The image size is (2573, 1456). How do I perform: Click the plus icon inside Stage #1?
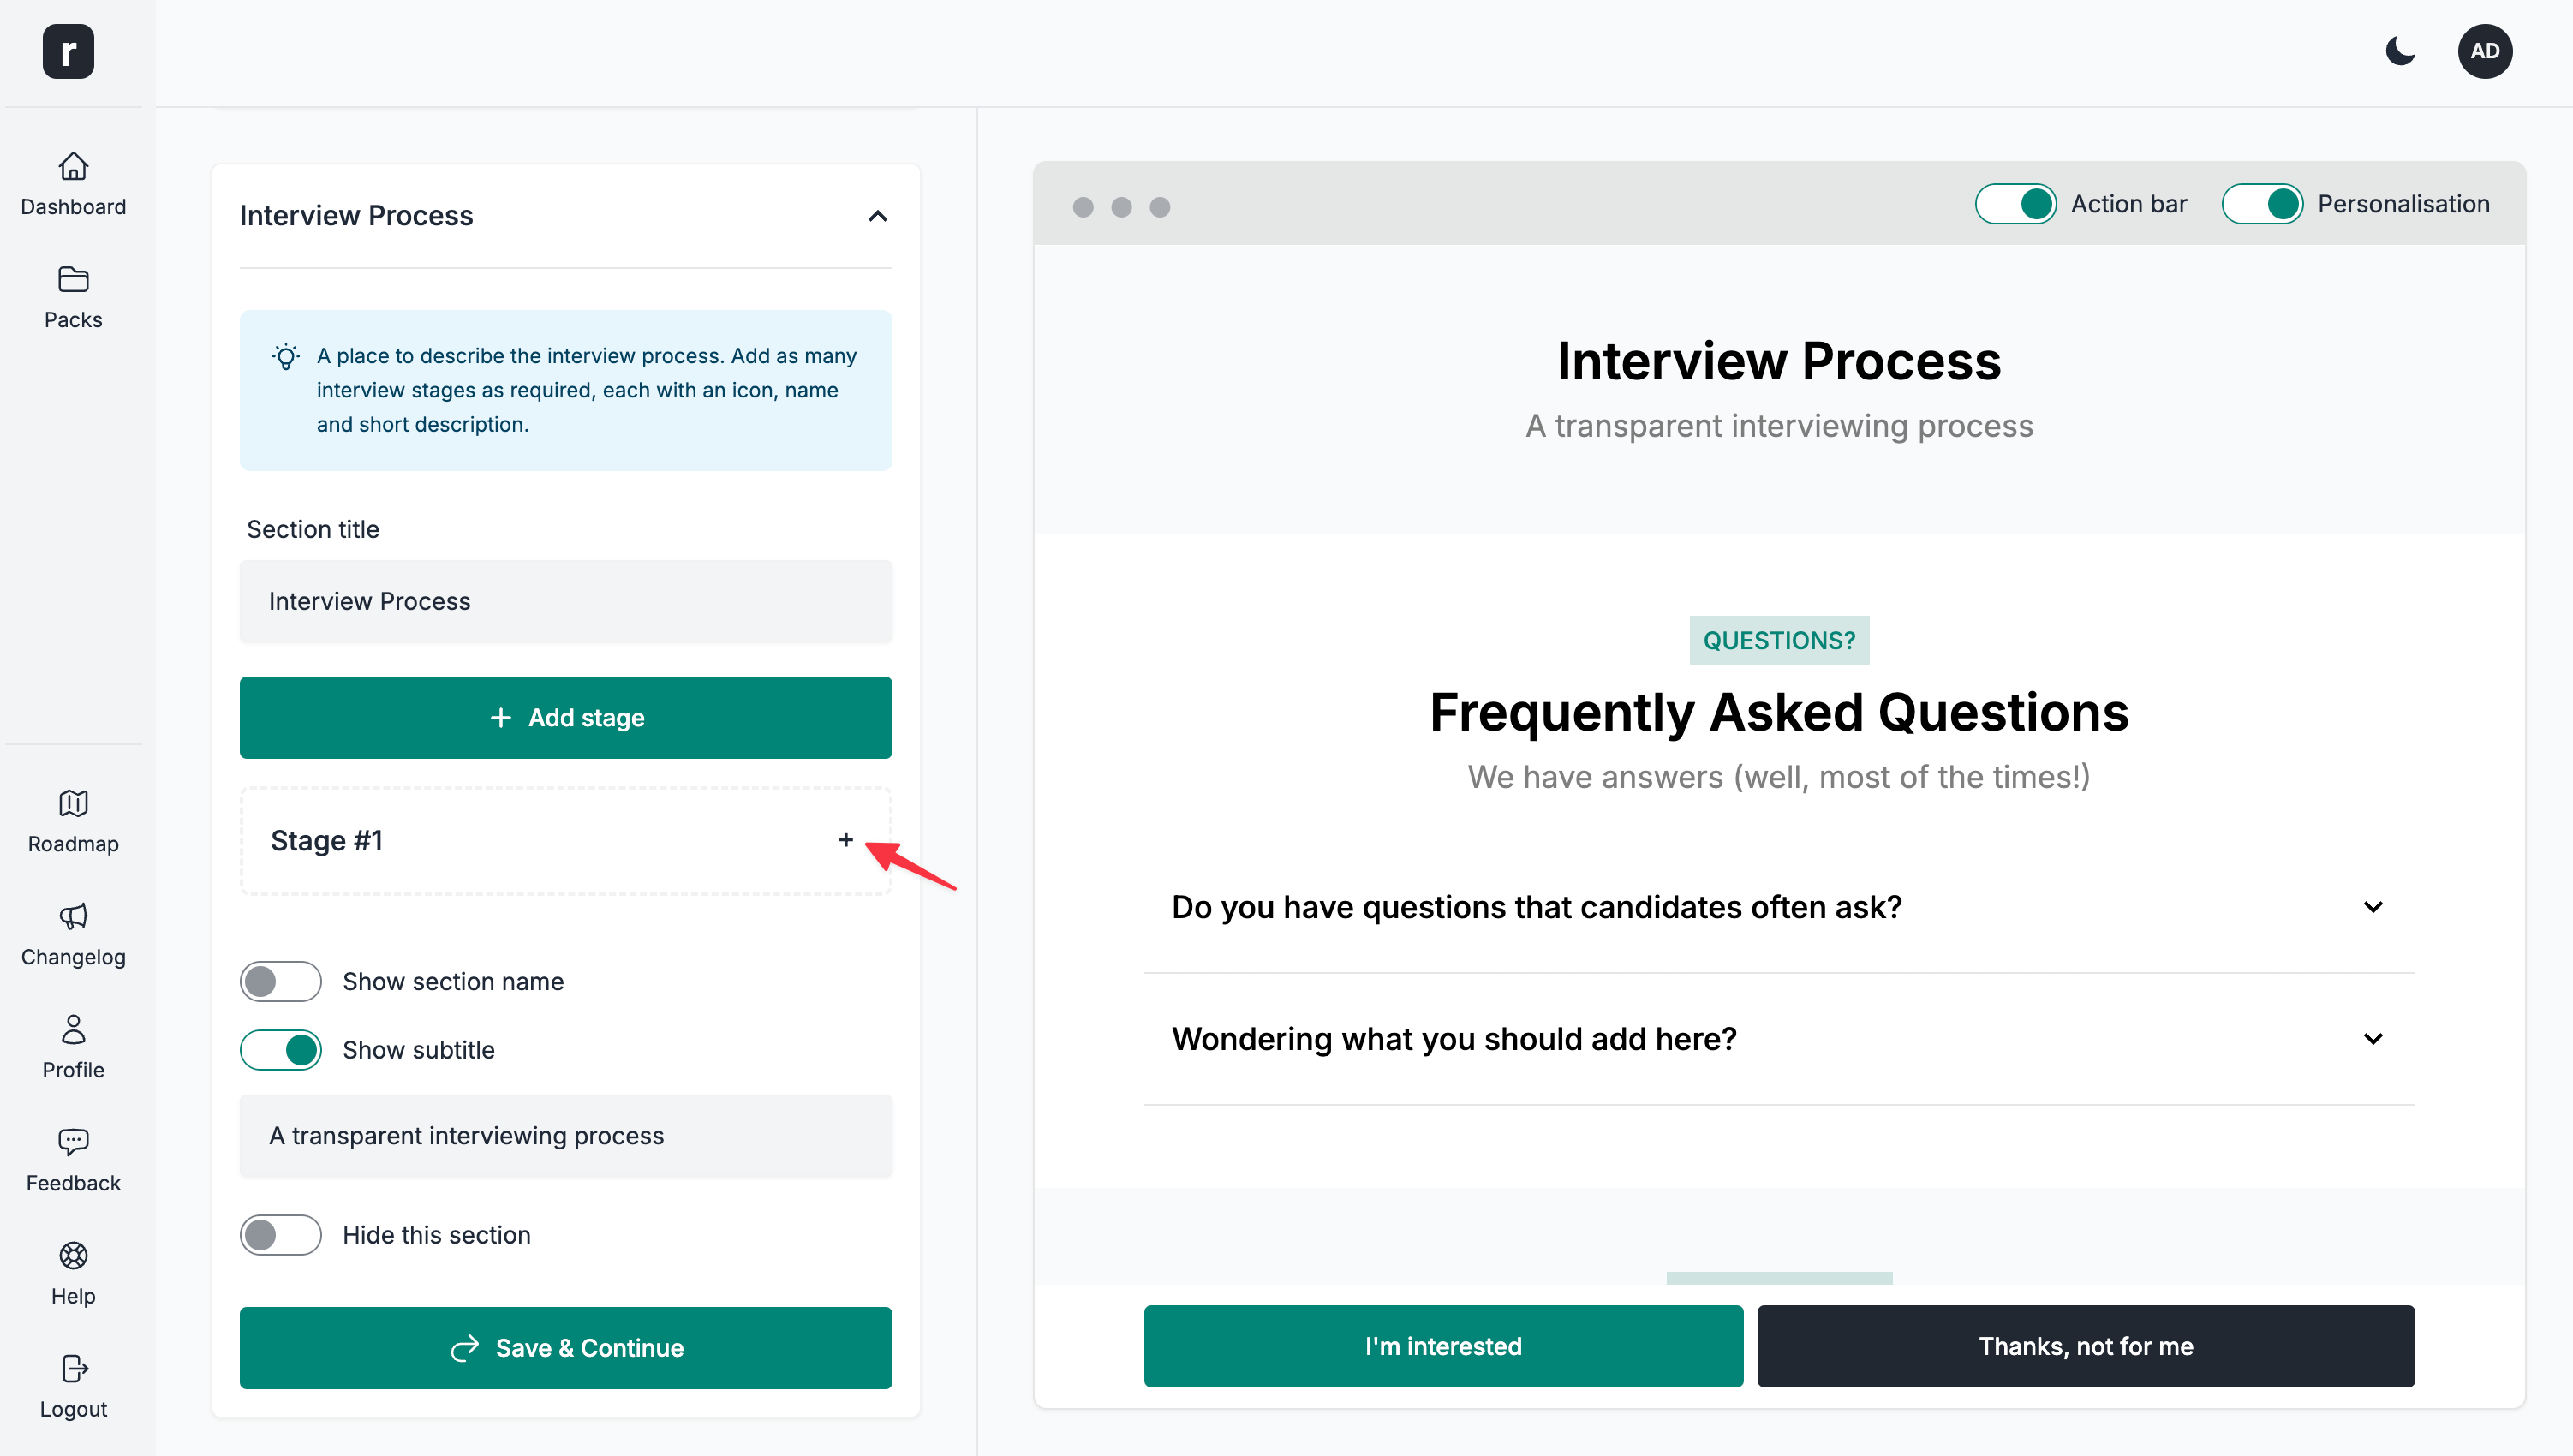pyautogui.click(x=845, y=841)
